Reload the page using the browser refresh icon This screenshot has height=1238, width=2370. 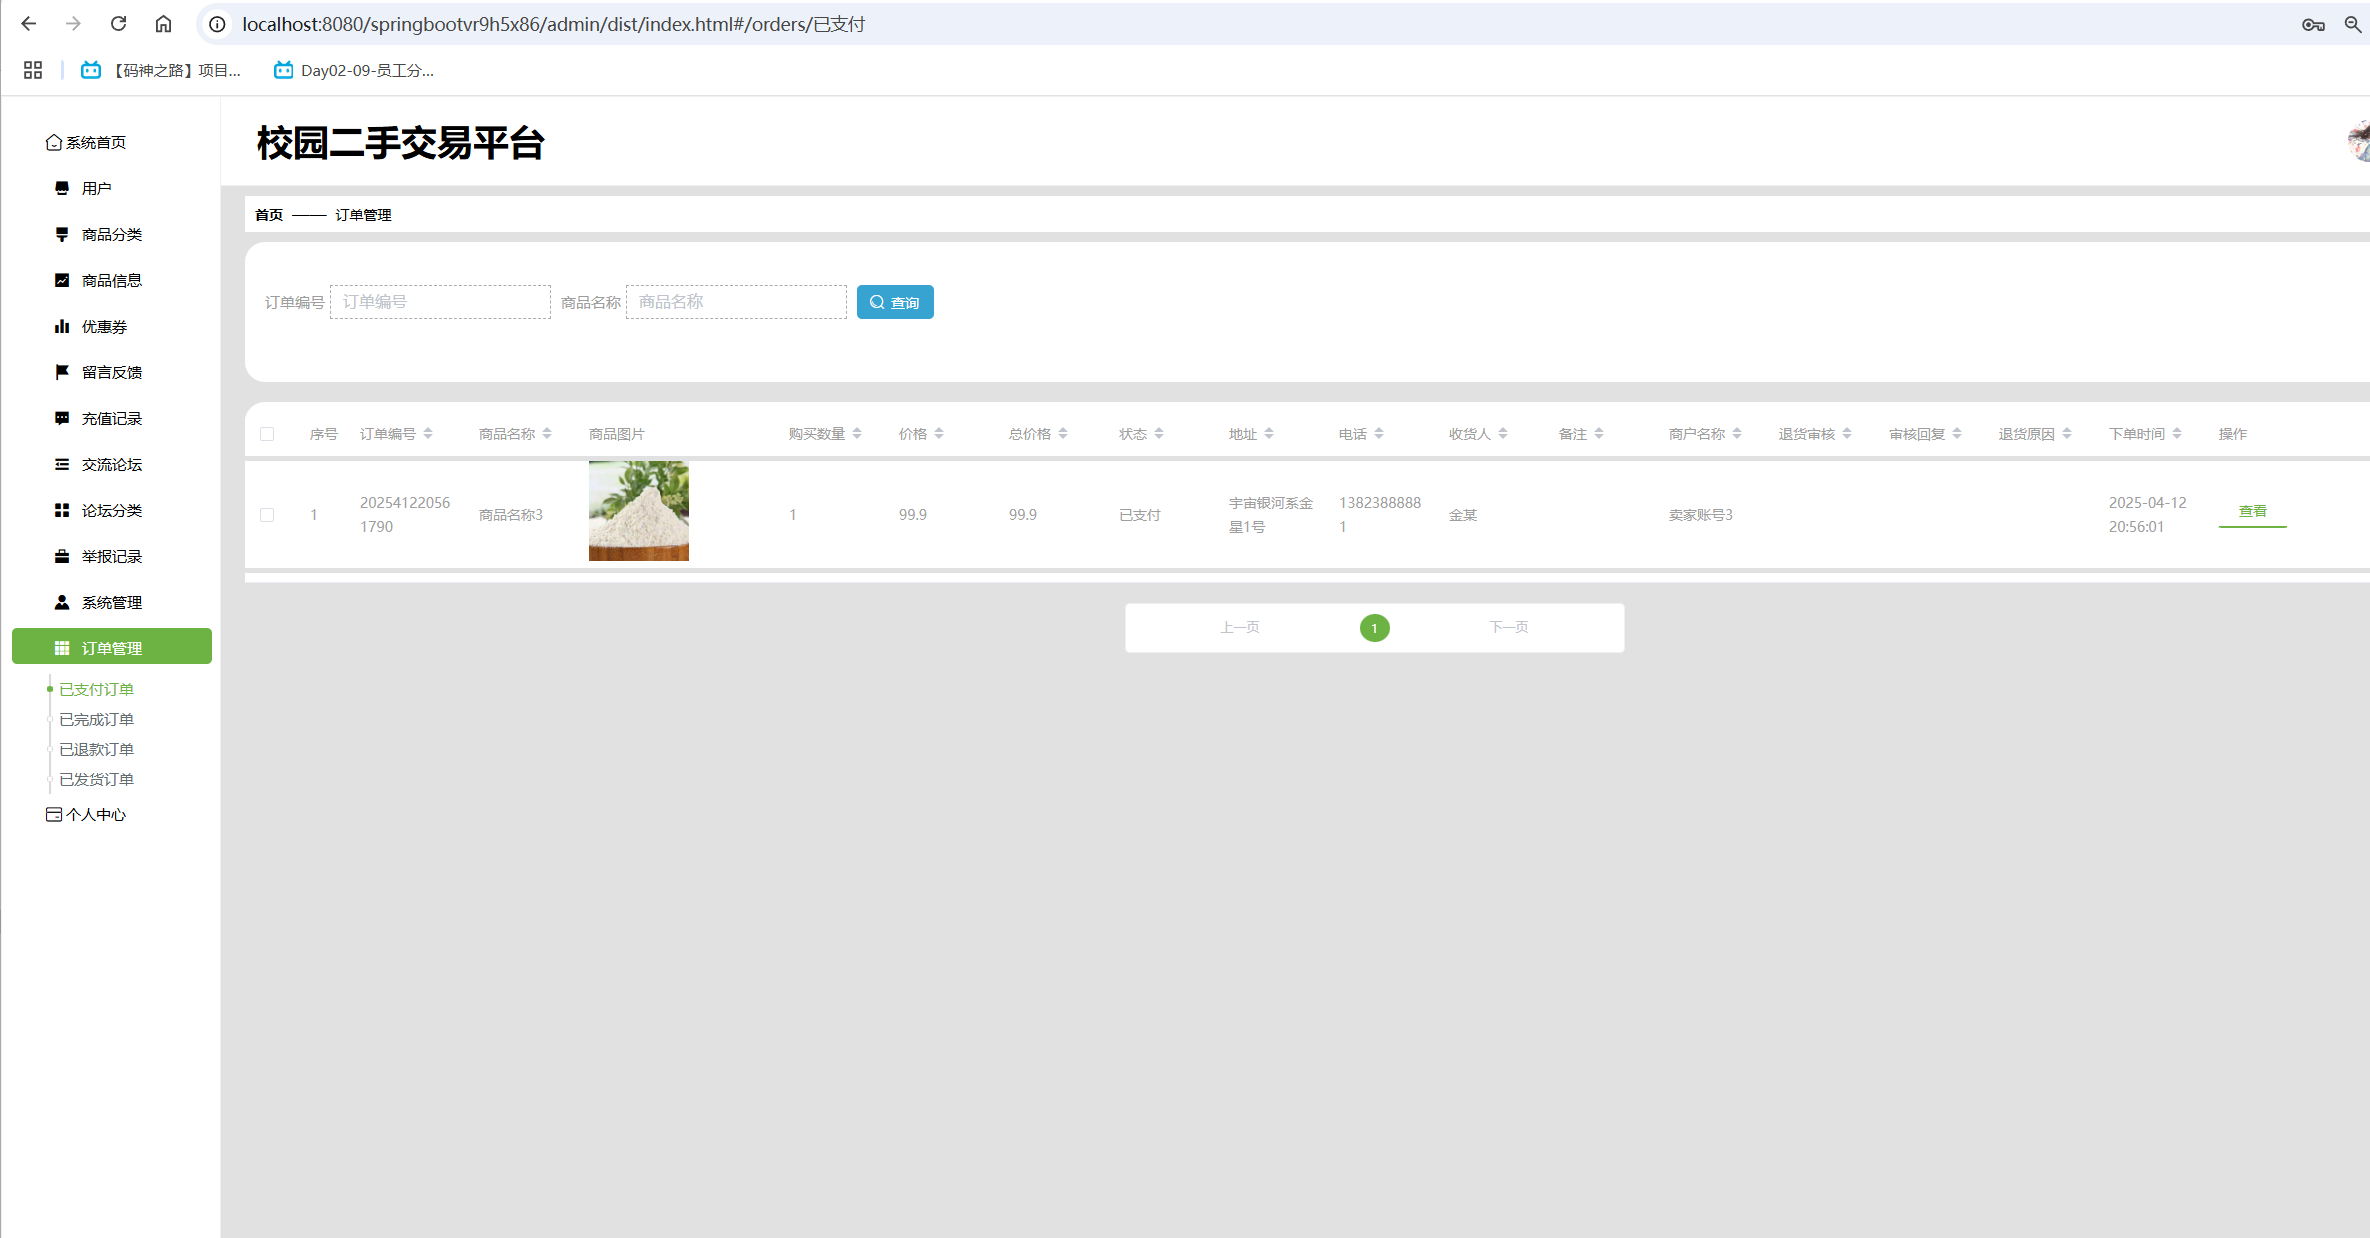pos(118,23)
